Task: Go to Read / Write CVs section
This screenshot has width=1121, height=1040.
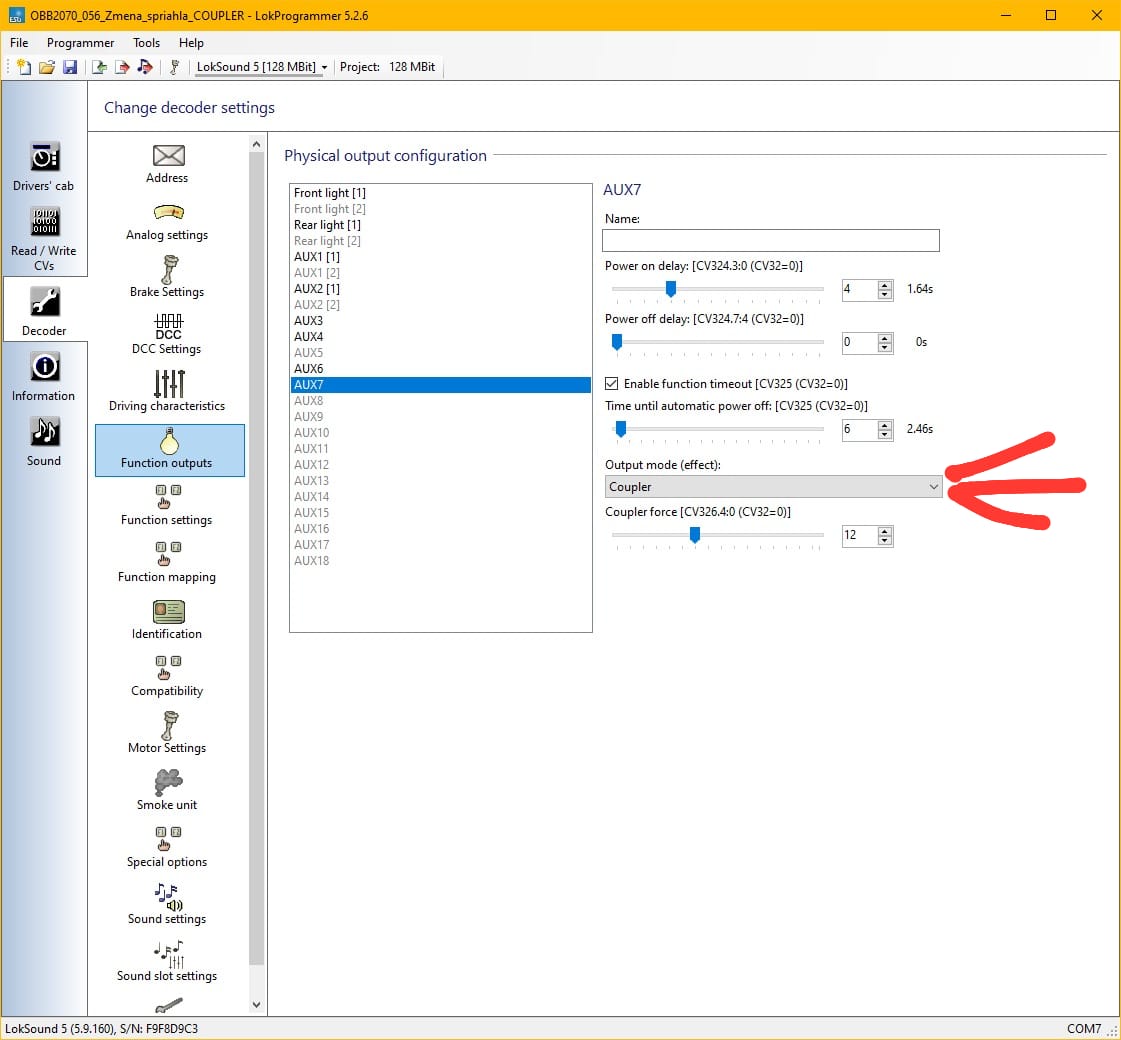Action: point(44,237)
